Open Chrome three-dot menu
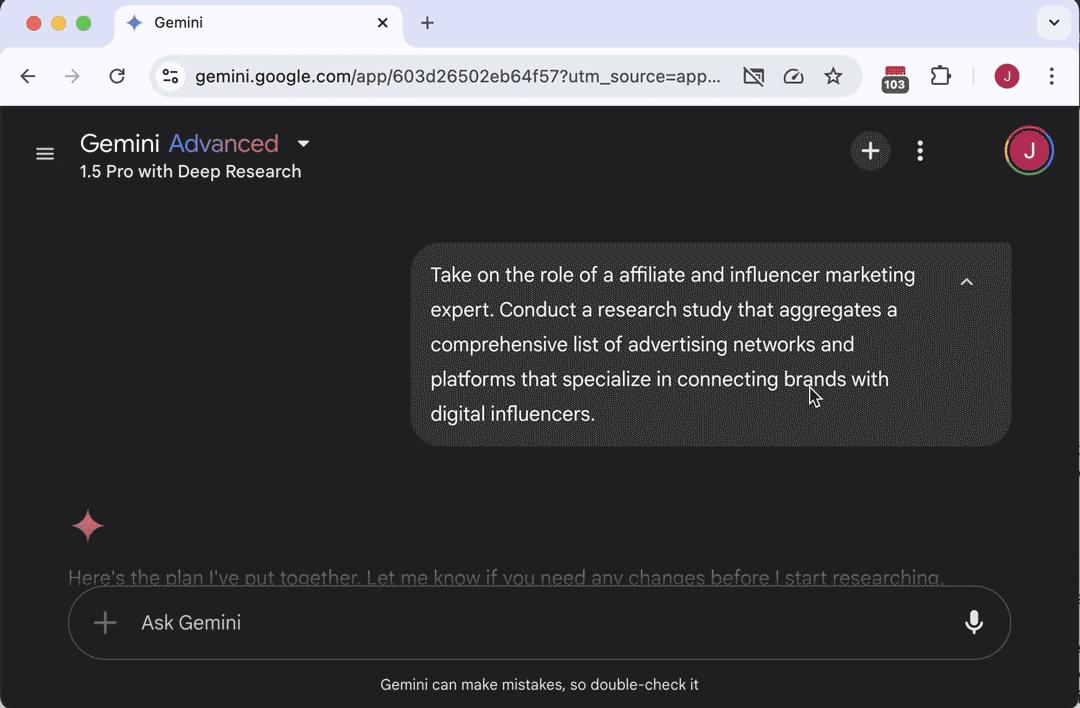 [x=1051, y=76]
